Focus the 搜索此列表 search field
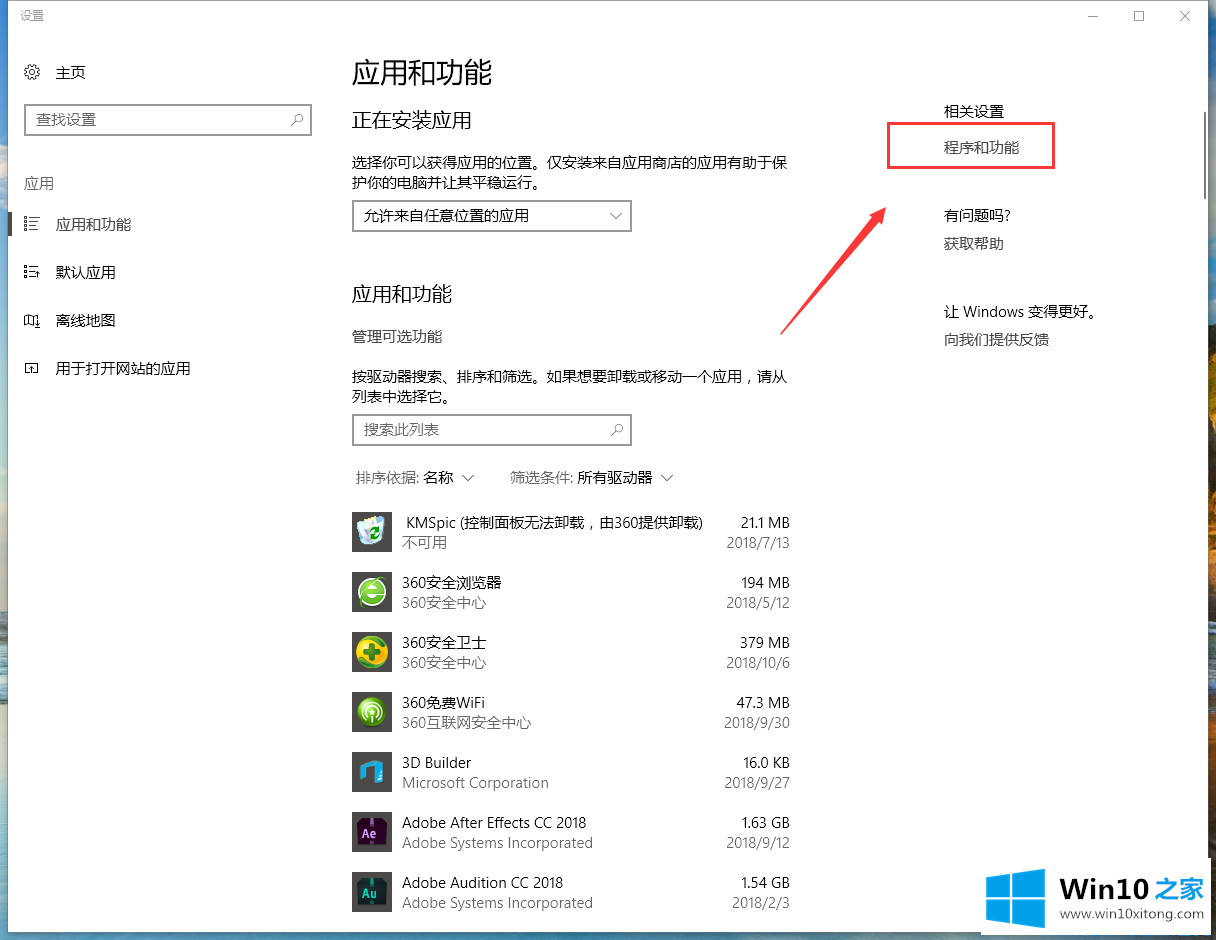The image size is (1216, 940). pyautogui.click(x=492, y=429)
